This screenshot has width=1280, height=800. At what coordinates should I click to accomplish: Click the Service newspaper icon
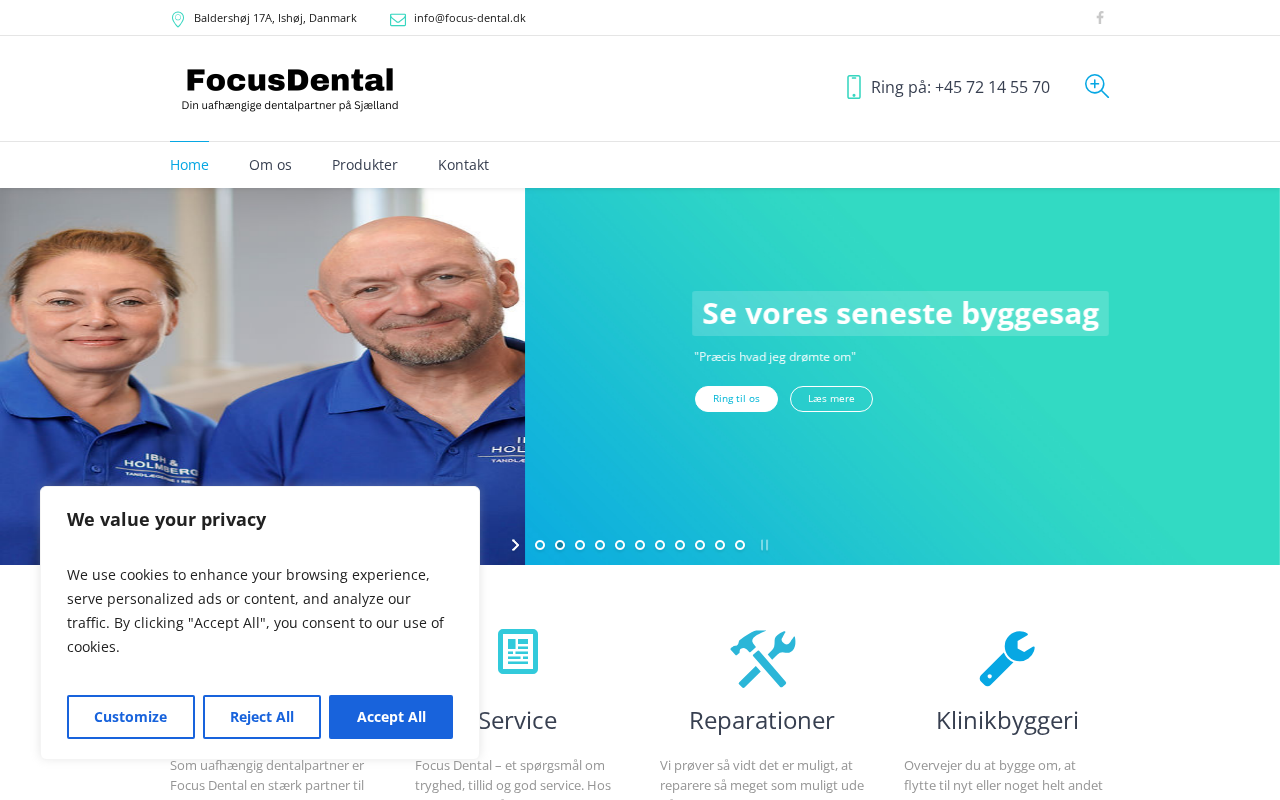point(518,652)
